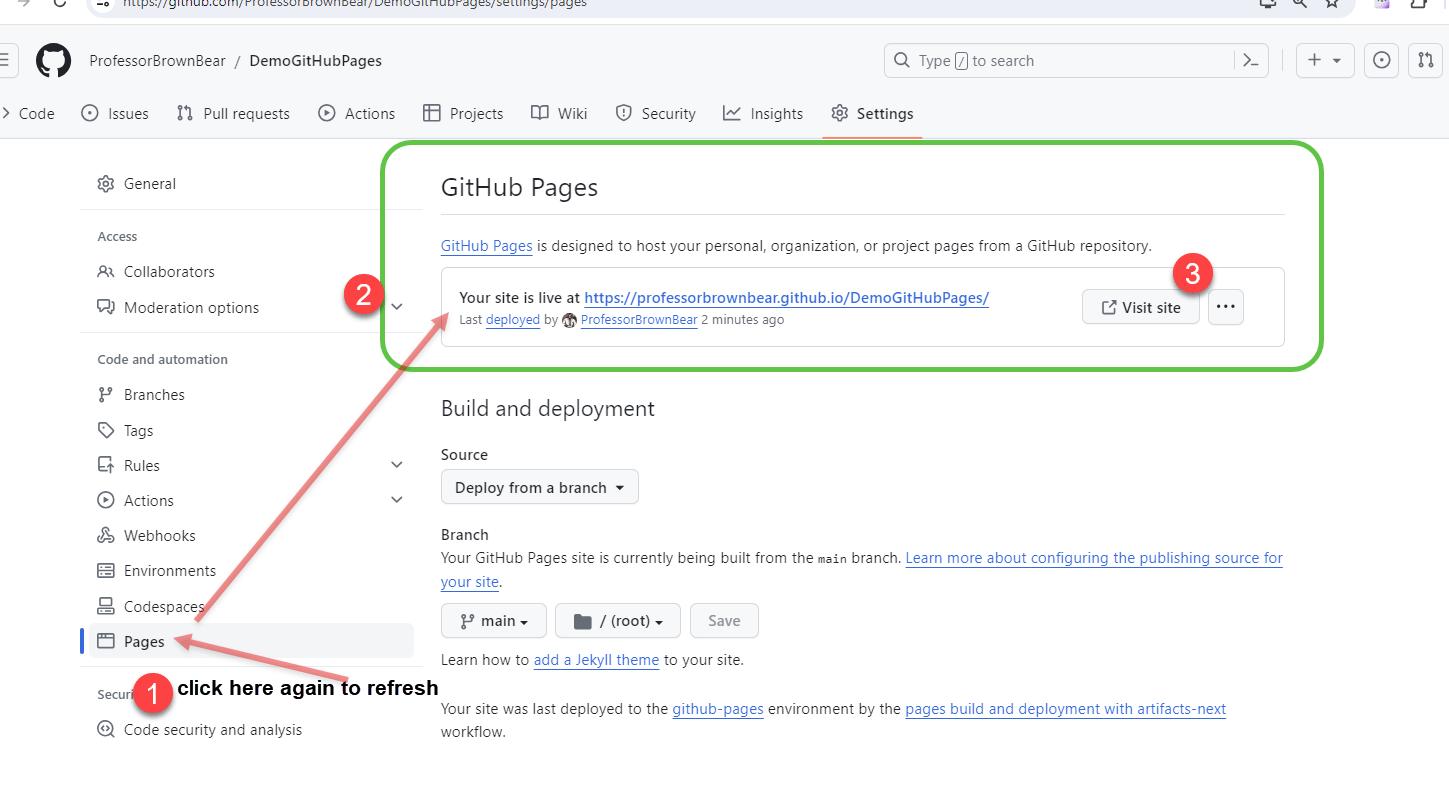Click the ellipsis menu beside Visit site
1449x800 pixels.
point(1225,307)
